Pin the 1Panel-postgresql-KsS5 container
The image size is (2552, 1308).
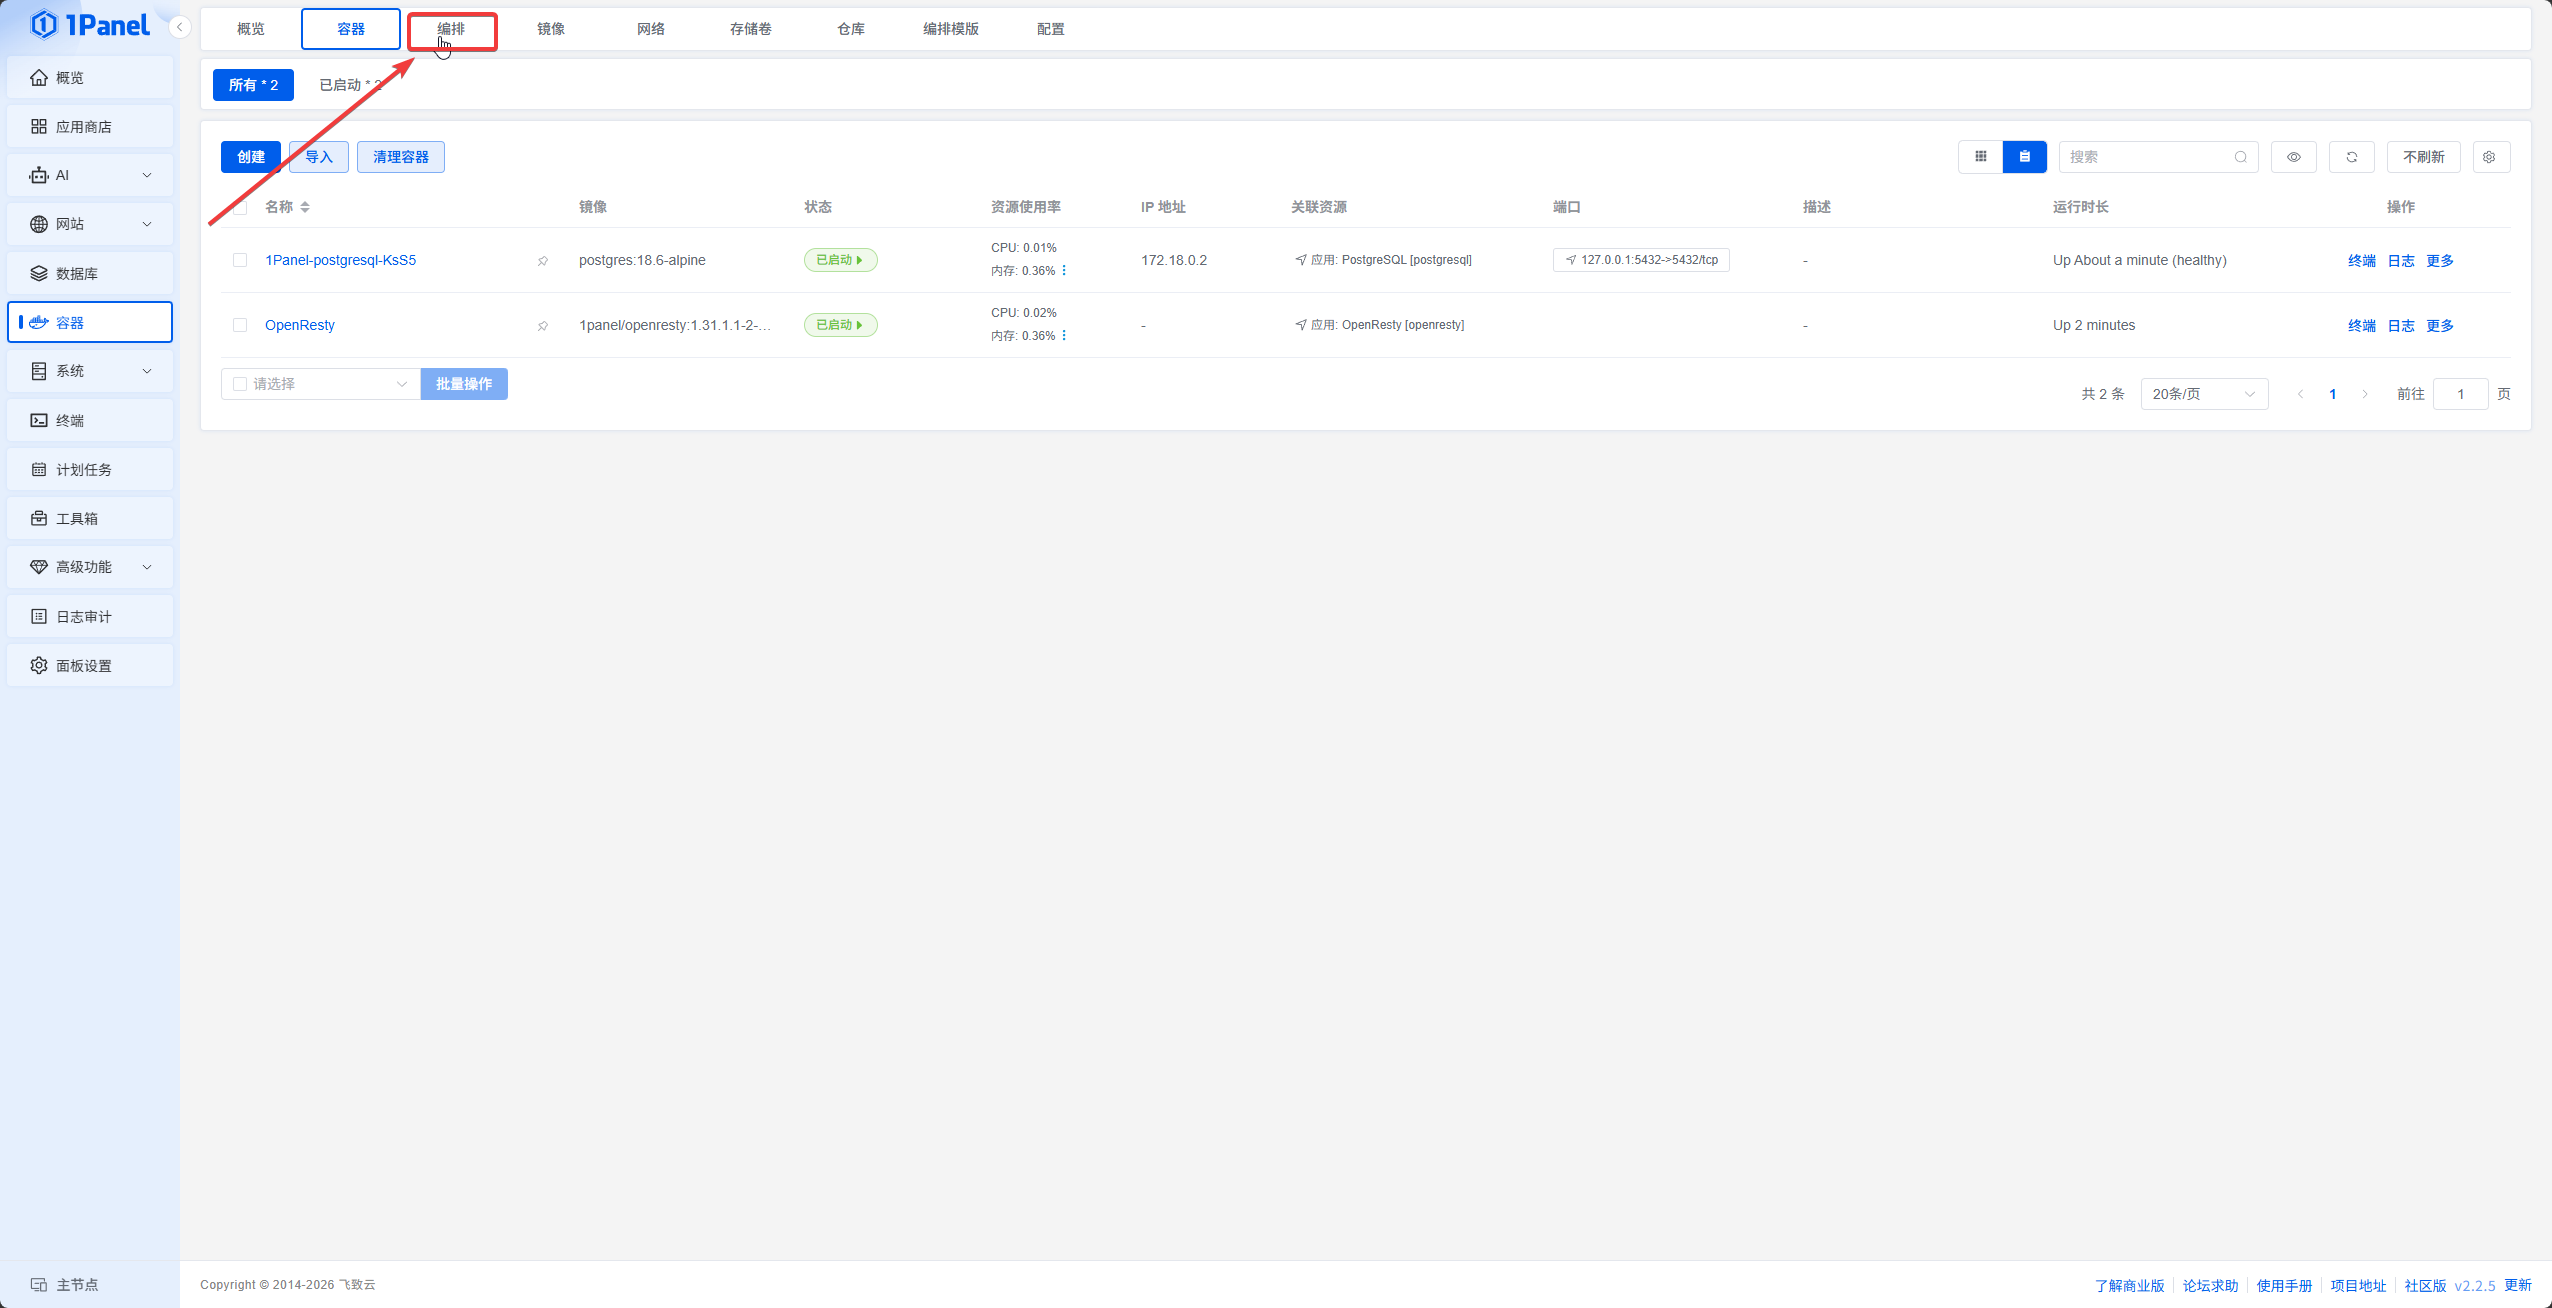543,261
